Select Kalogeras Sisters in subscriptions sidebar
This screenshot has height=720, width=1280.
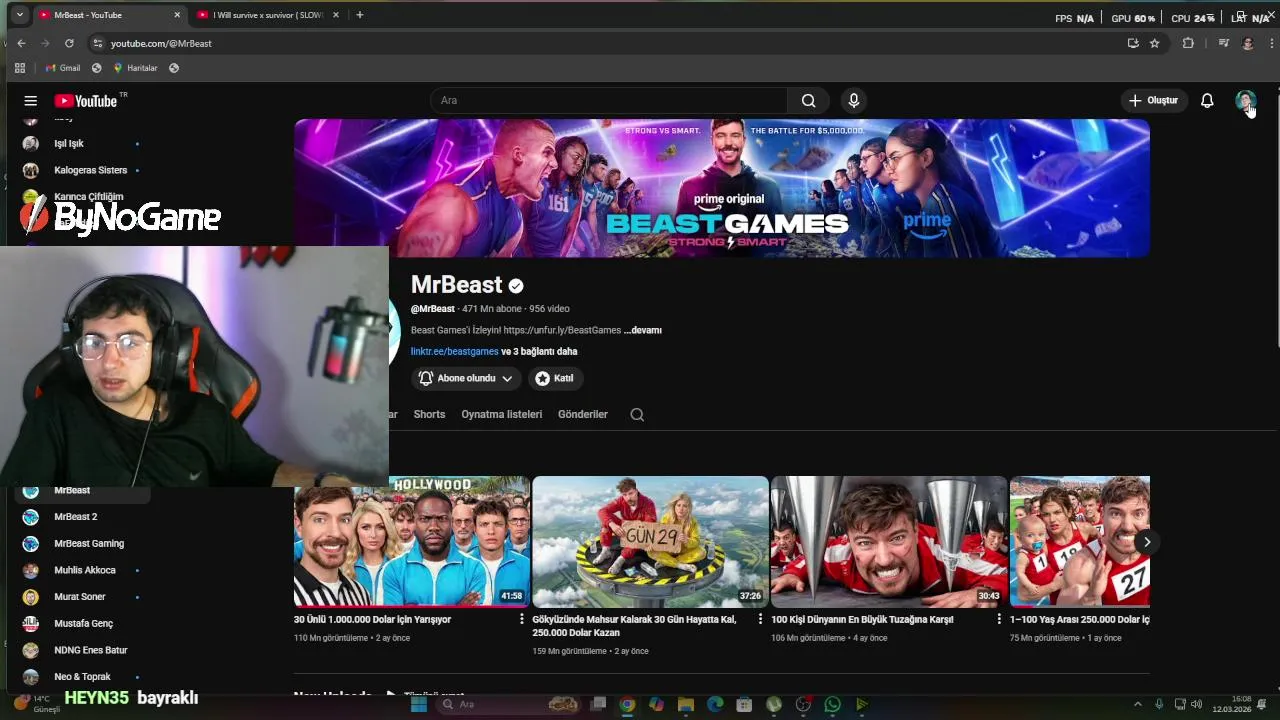[x=90, y=170]
